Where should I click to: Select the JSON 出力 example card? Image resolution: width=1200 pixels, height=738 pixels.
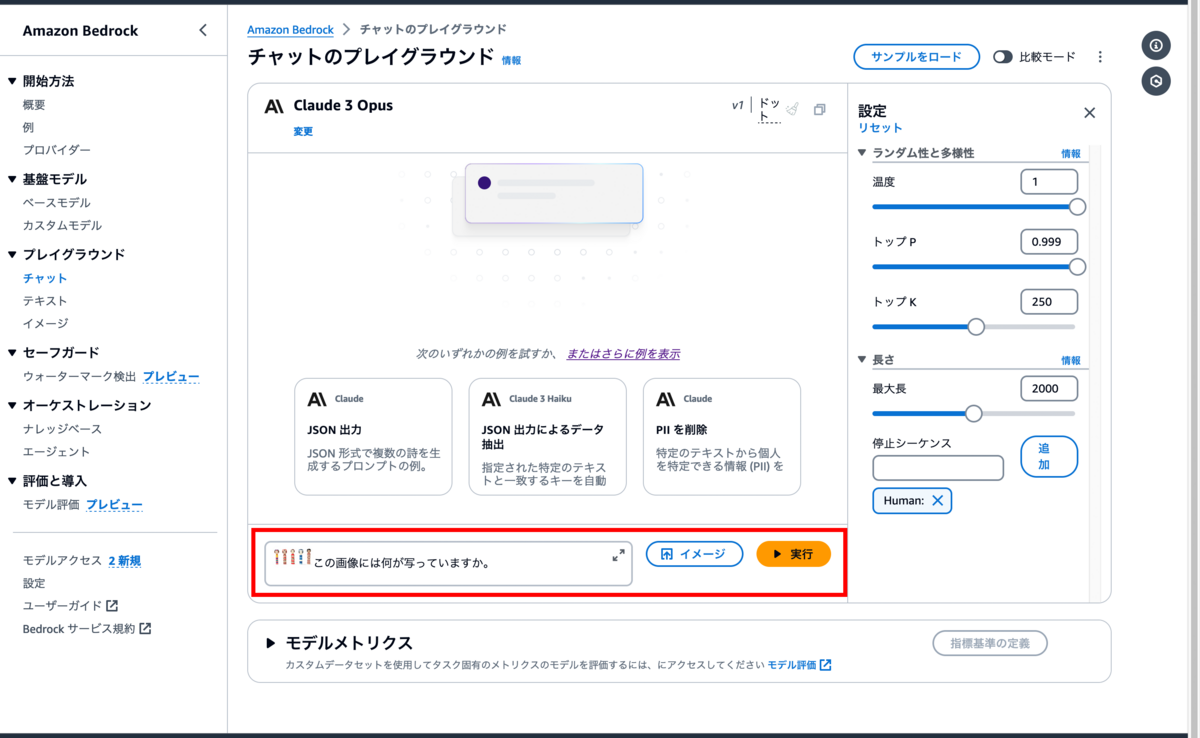pyautogui.click(x=373, y=436)
